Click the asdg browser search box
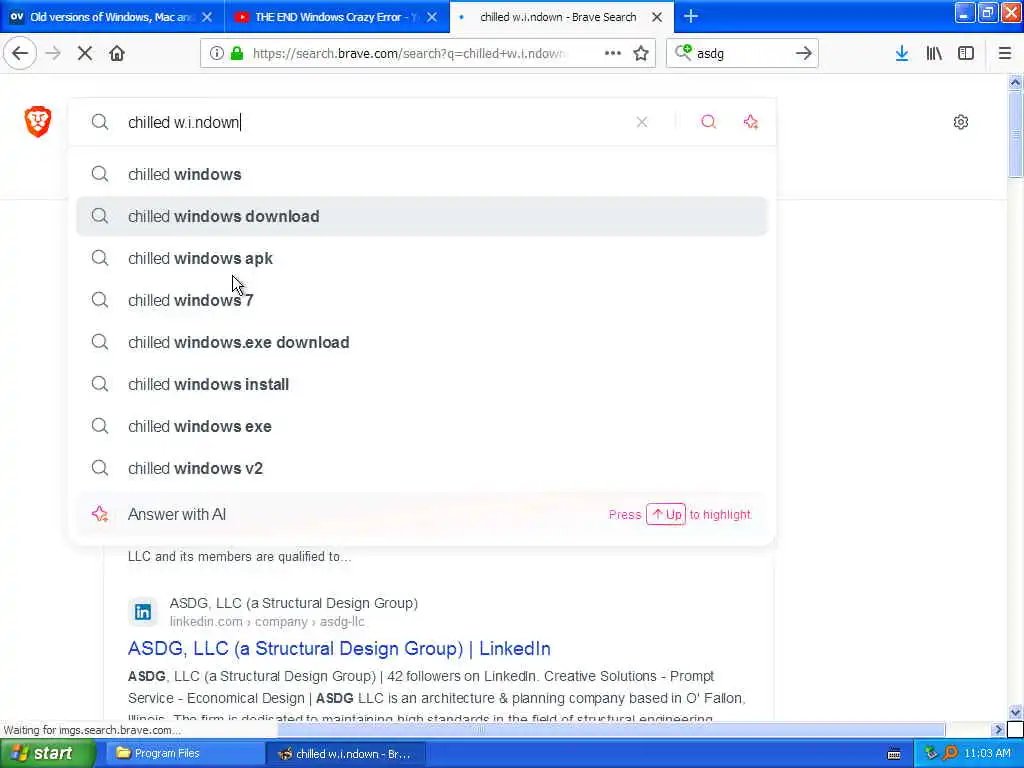This screenshot has height=768, width=1024. tap(741, 54)
